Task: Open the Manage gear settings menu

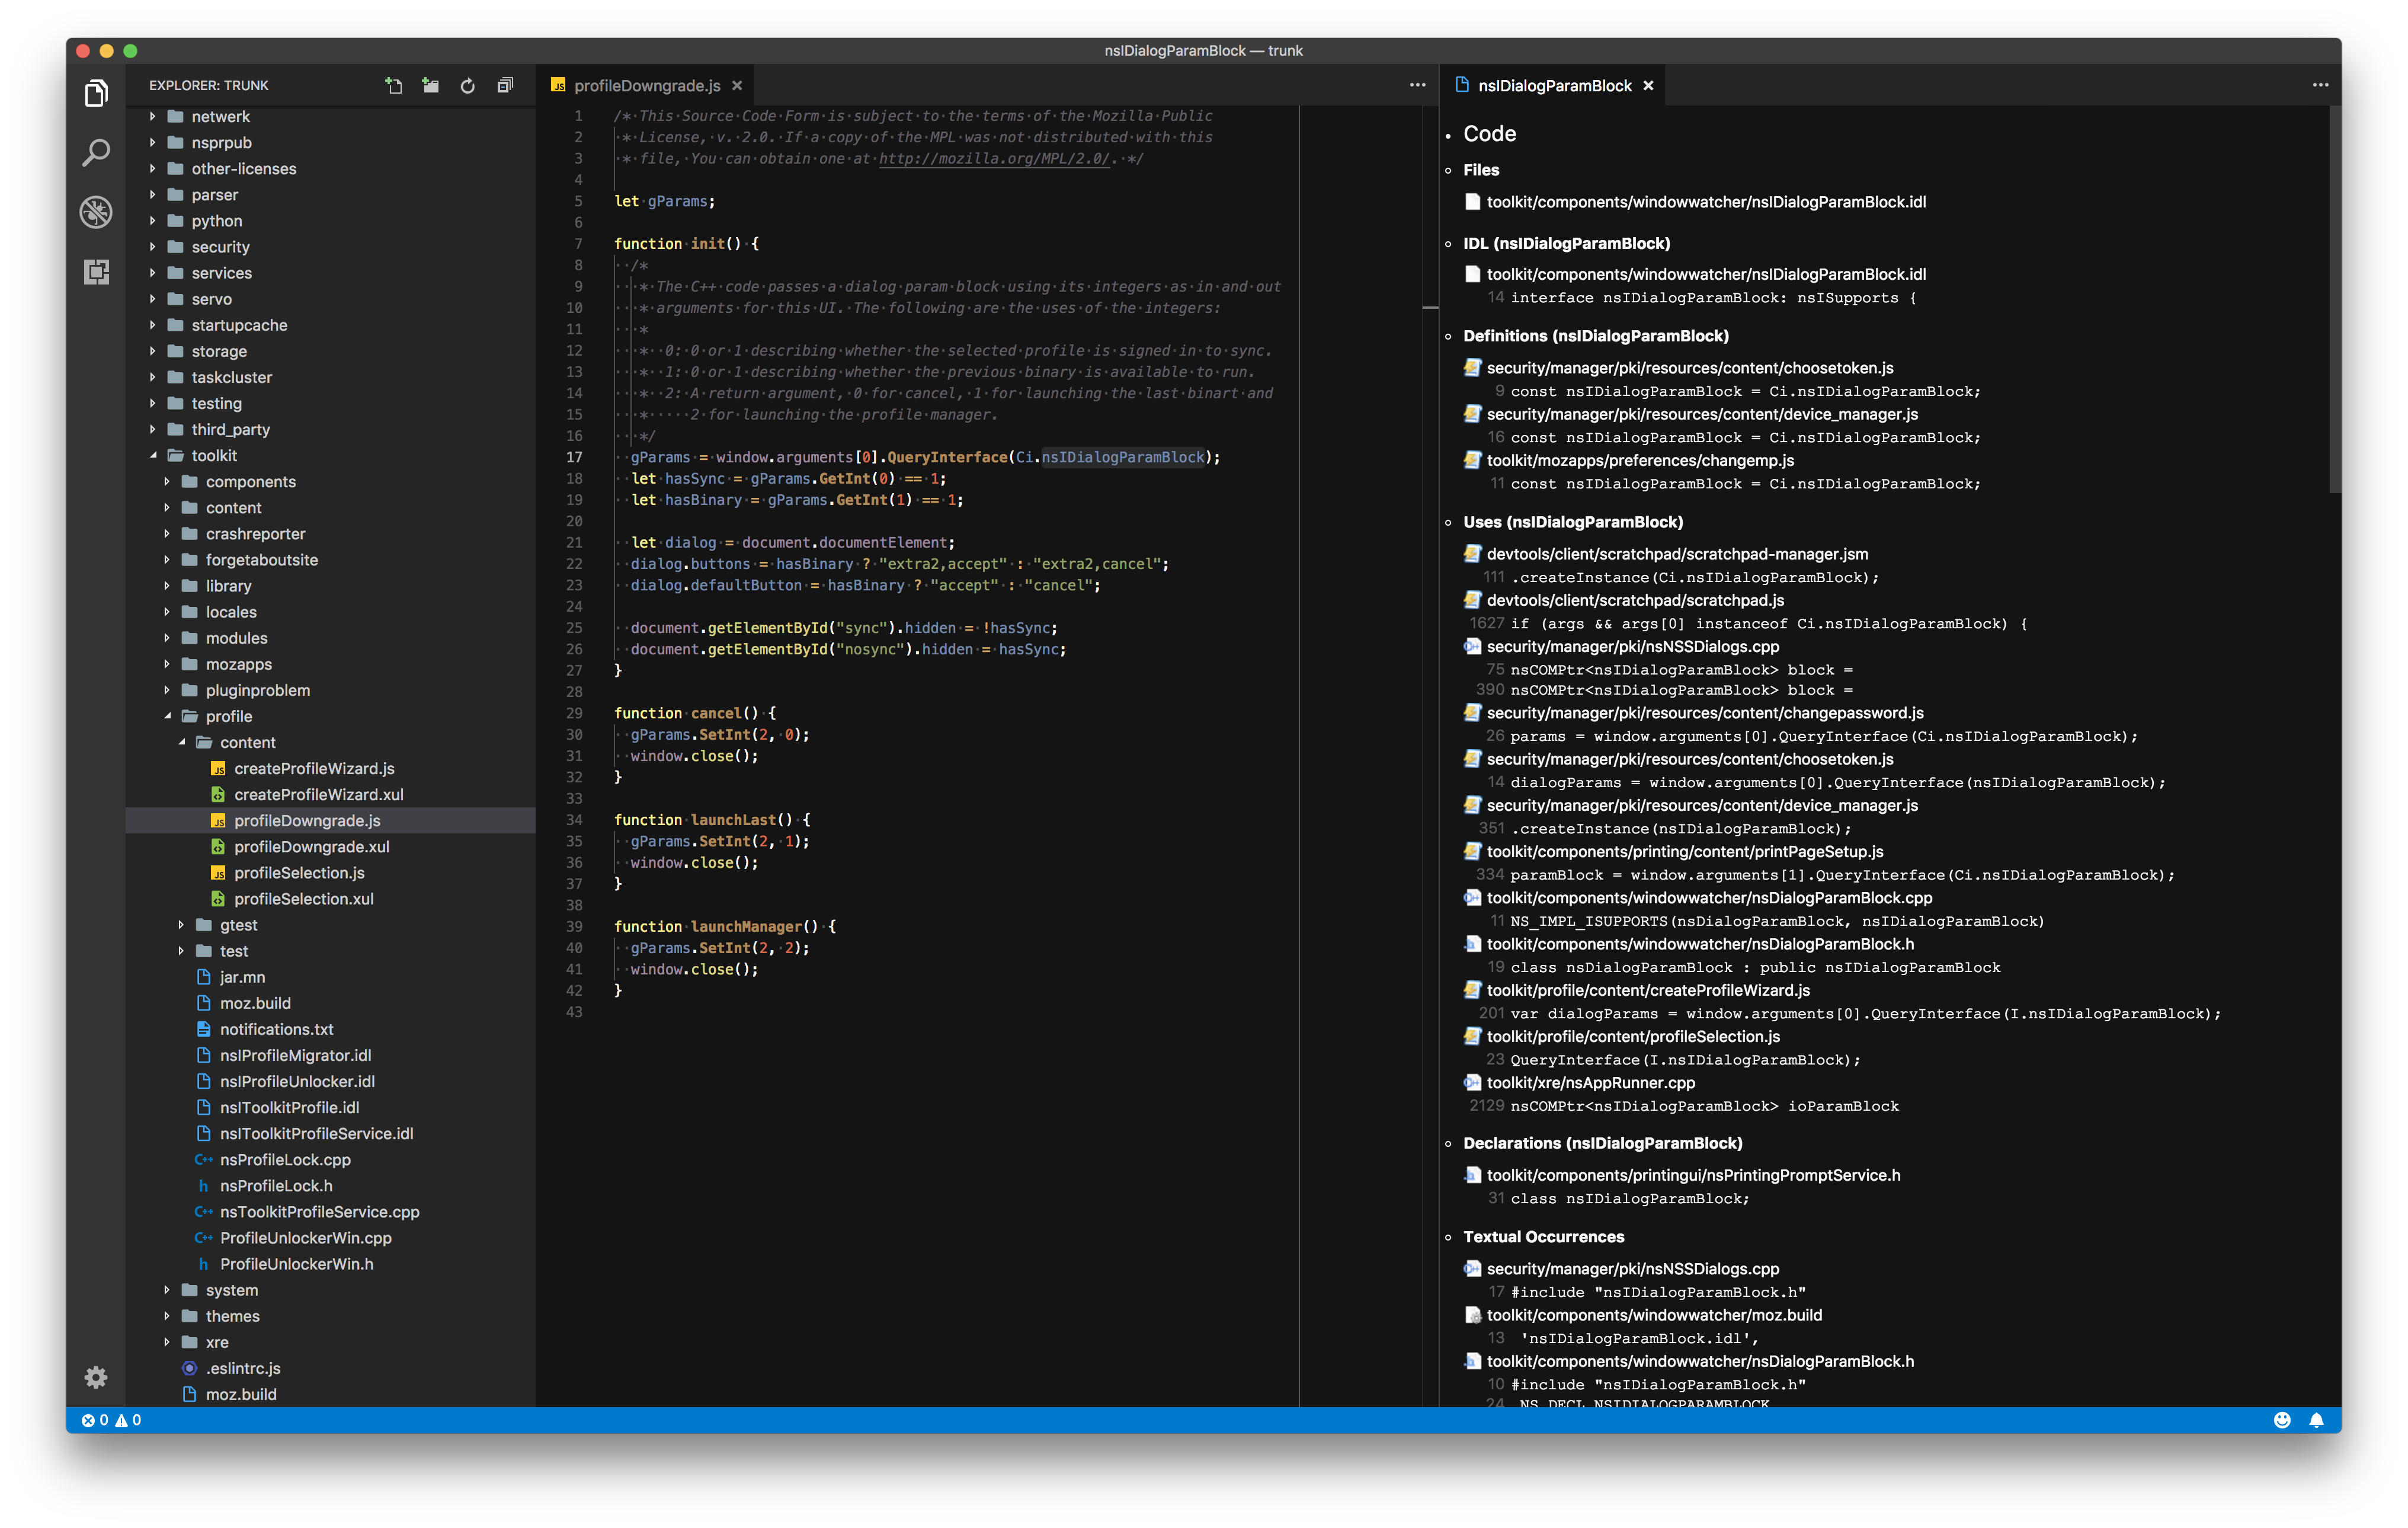Action: click(x=96, y=1377)
